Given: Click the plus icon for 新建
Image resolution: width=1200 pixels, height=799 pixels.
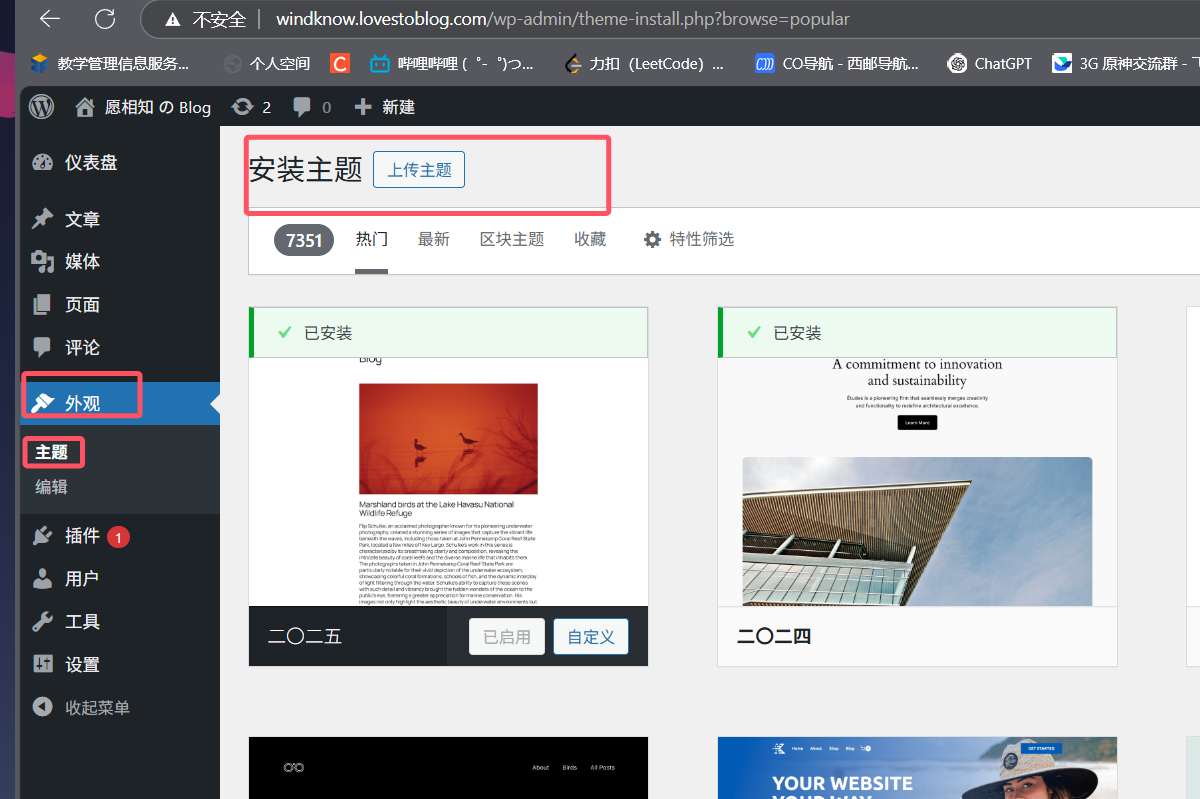Looking at the screenshot, I should [363, 107].
